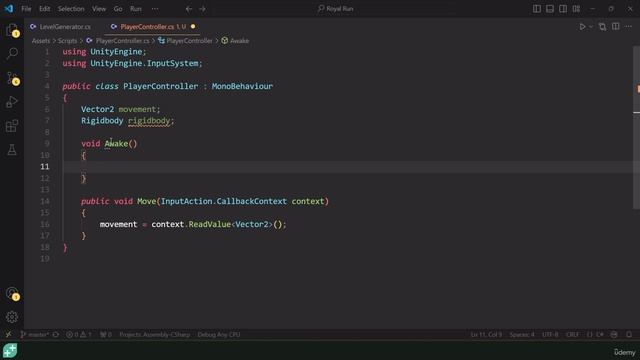Open the CRLF end-of-line selector

[x=572, y=334]
